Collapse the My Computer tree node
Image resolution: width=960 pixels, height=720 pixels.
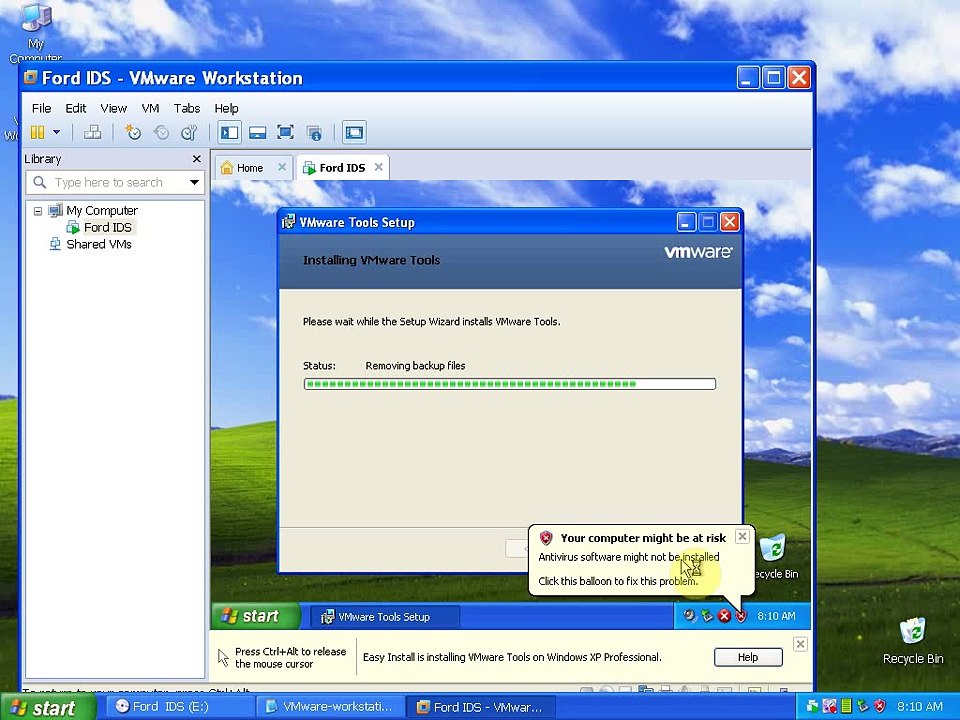point(37,211)
